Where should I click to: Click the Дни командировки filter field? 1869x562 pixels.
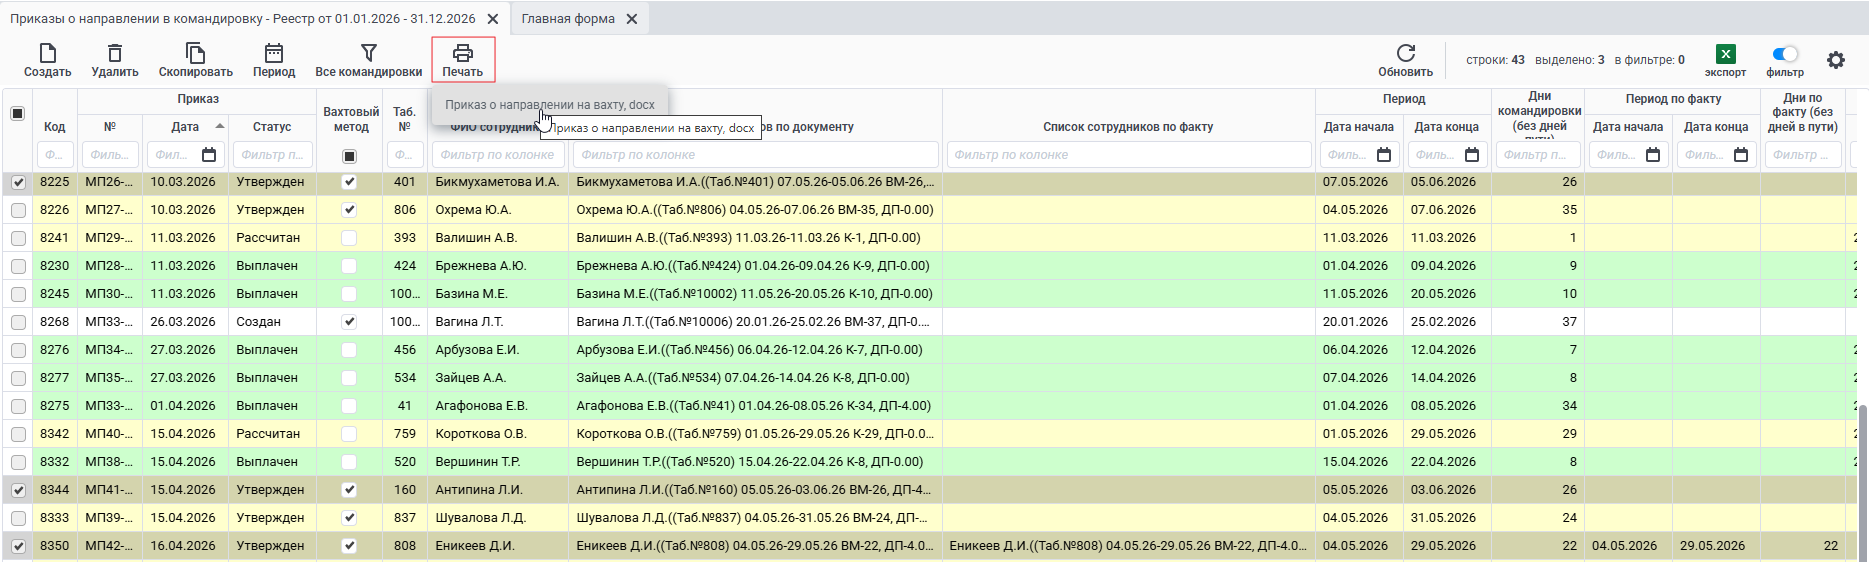pos(1538,155)
